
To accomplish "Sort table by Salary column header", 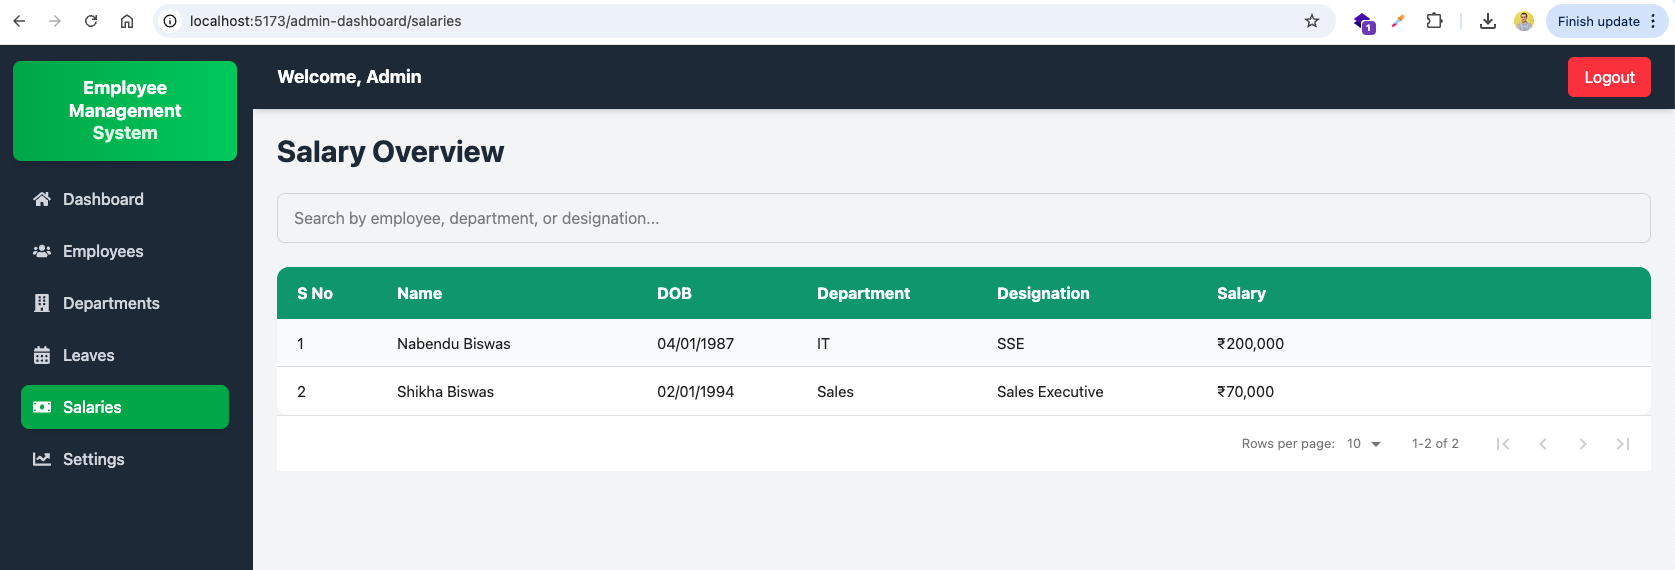I will (1241, 293).
